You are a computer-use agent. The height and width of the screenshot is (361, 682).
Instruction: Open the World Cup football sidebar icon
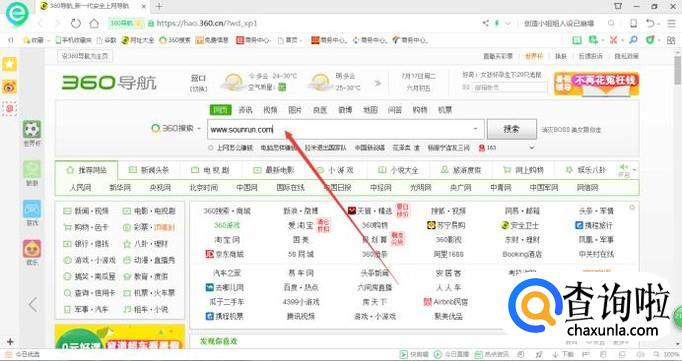(x=32, y=130)
